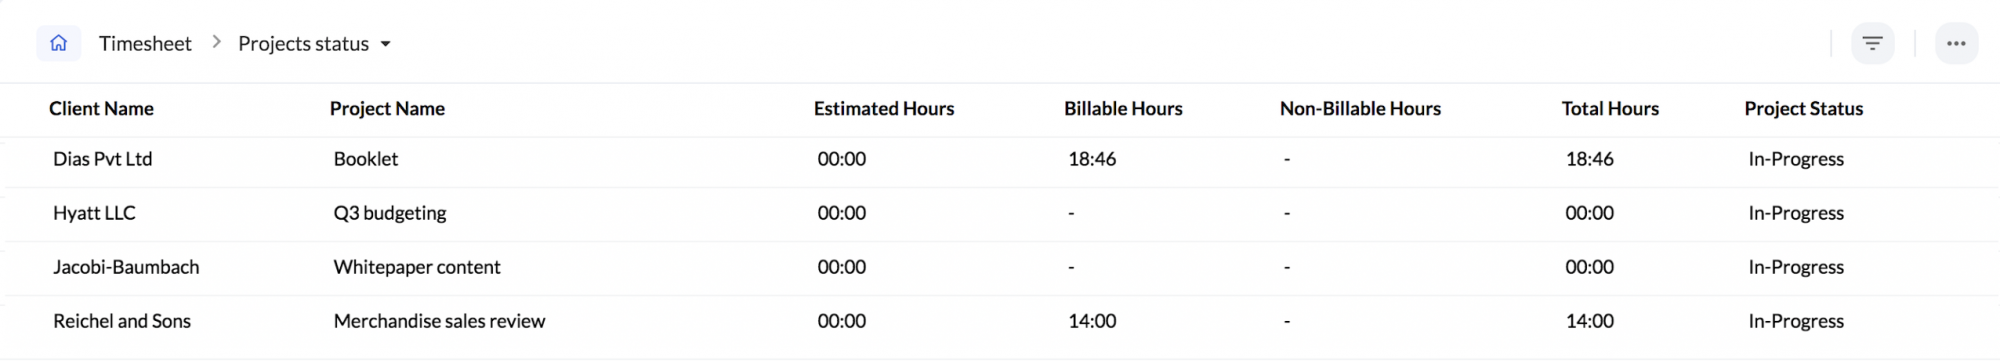Click the Non-Billable Hours column header
The height and width of the screenshot is (361, 2000).
coord(1360,109)
